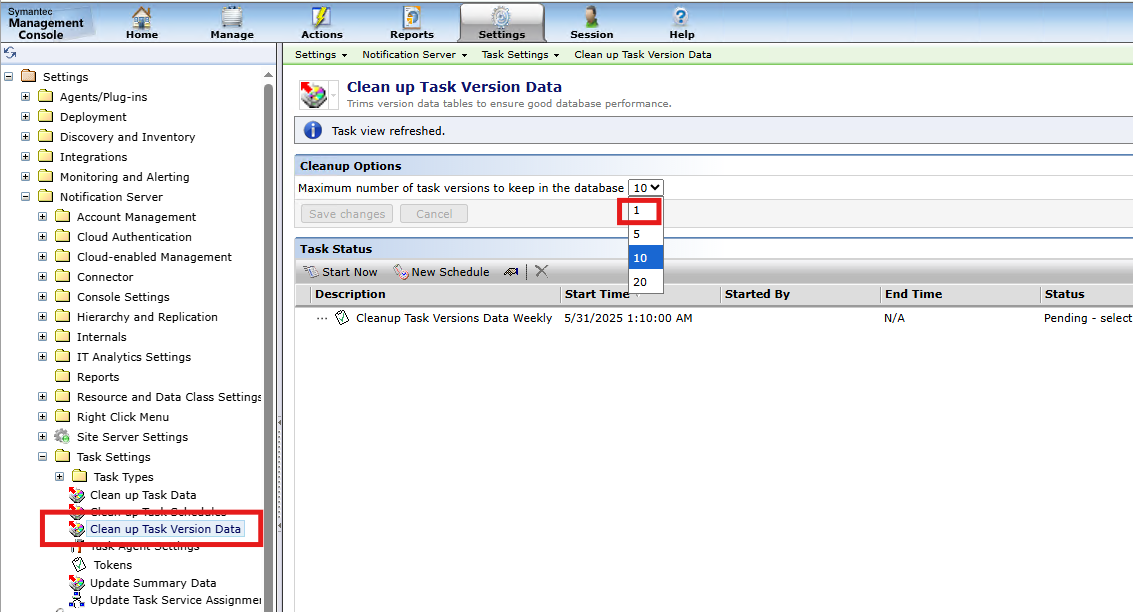Viewport: 1133px width, 612px height.
Task: Open the Settings tab in top bar
Action: (501, 22)
